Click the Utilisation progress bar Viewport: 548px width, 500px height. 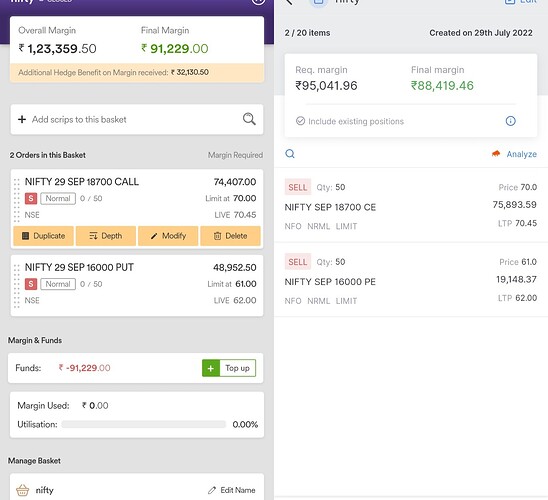(144, 424)
